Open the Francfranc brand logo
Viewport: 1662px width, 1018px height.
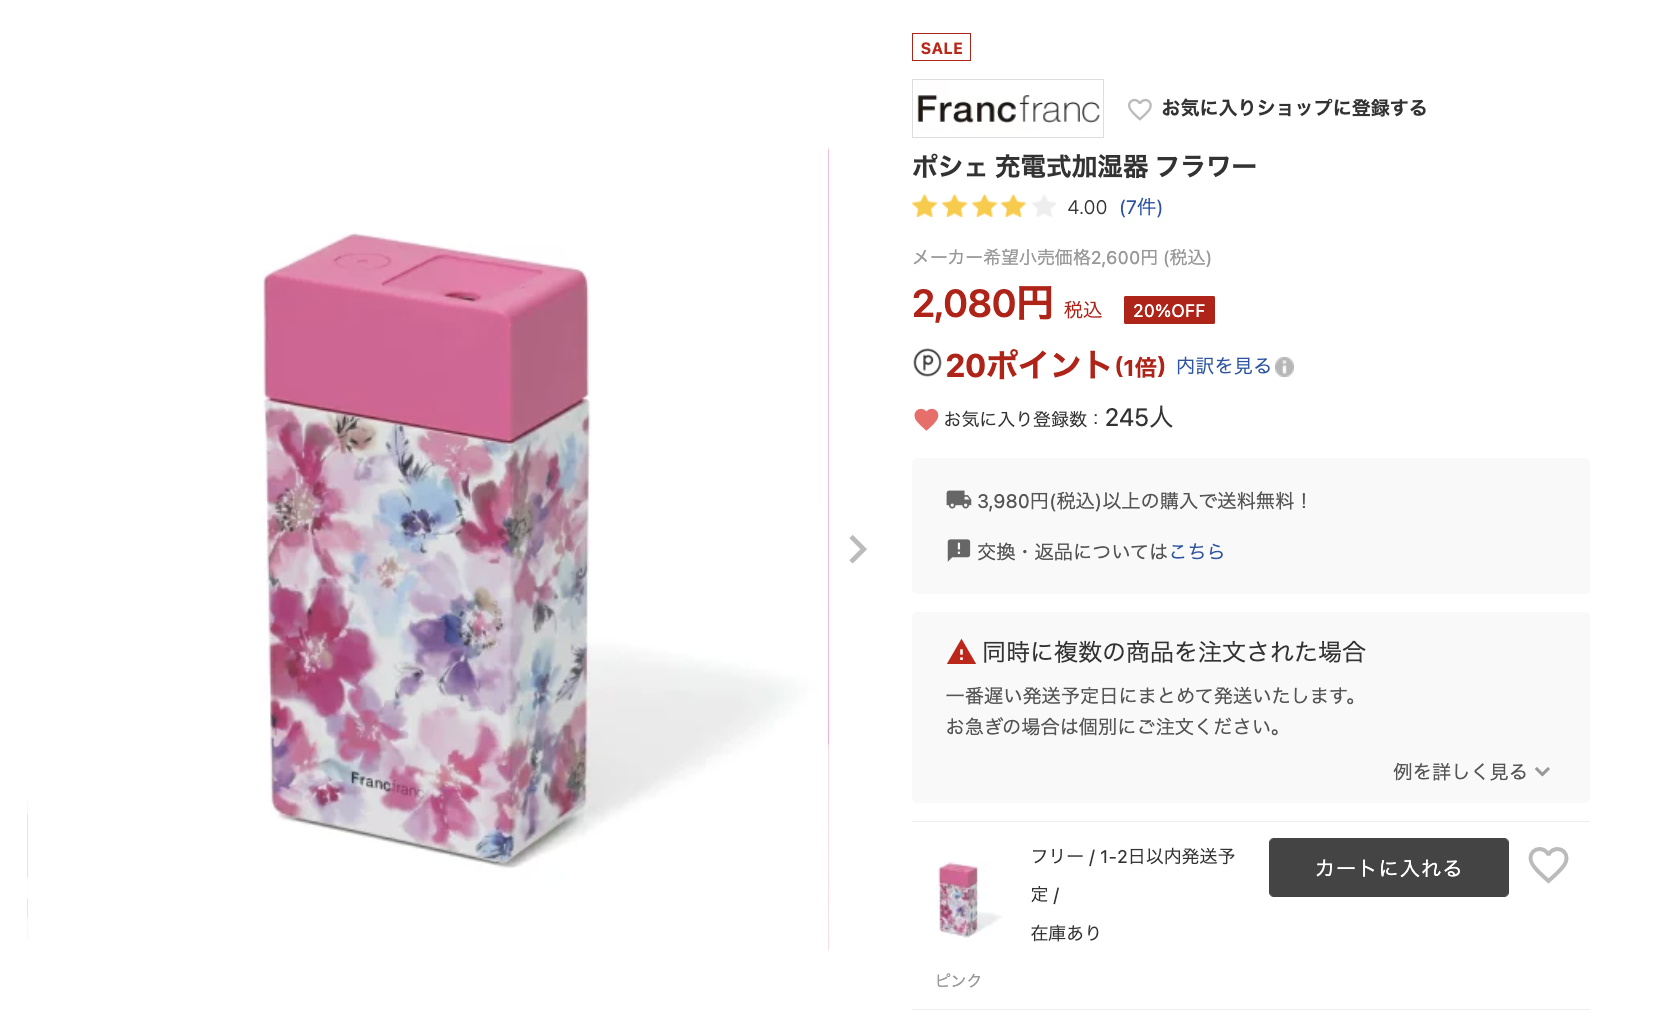coord(1008,108)
